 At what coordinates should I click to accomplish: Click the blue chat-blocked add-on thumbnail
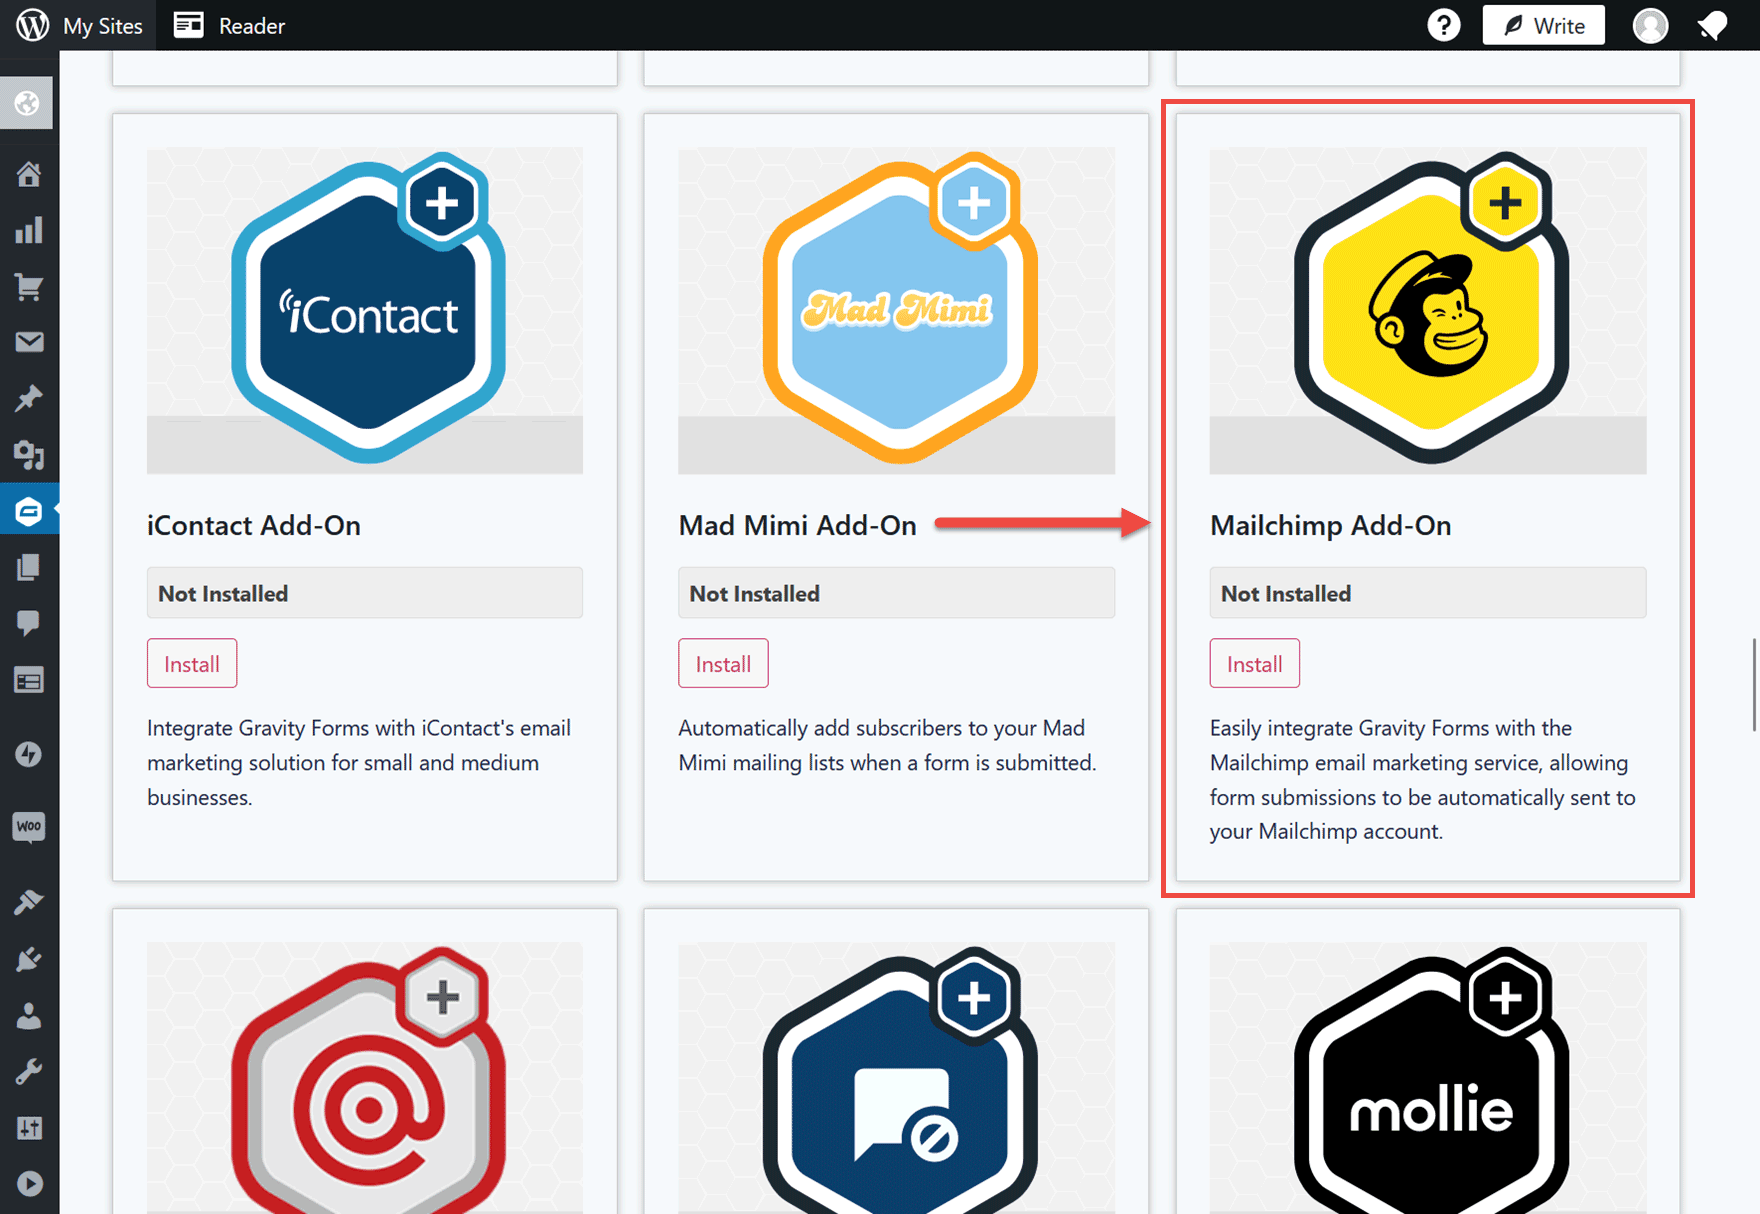click(x=896, y=1078)
